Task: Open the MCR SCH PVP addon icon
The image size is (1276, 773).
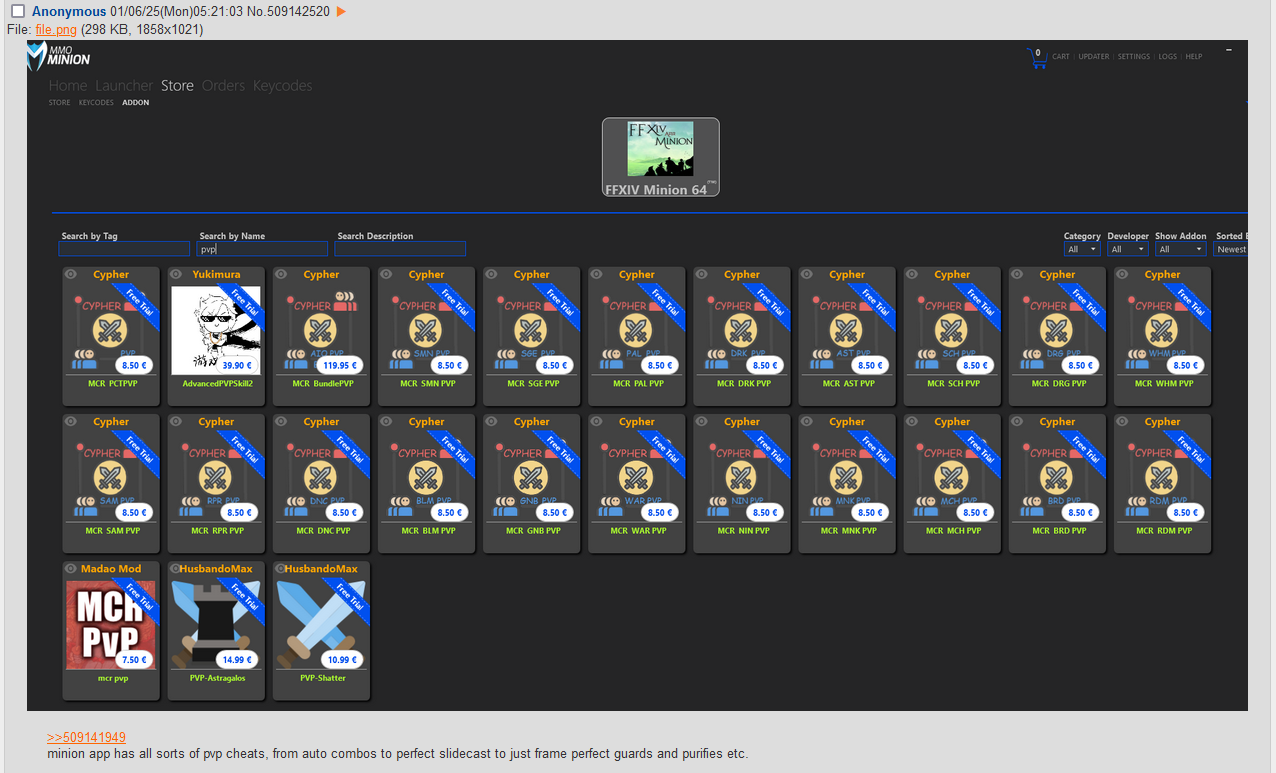Action: coord(951,331)
